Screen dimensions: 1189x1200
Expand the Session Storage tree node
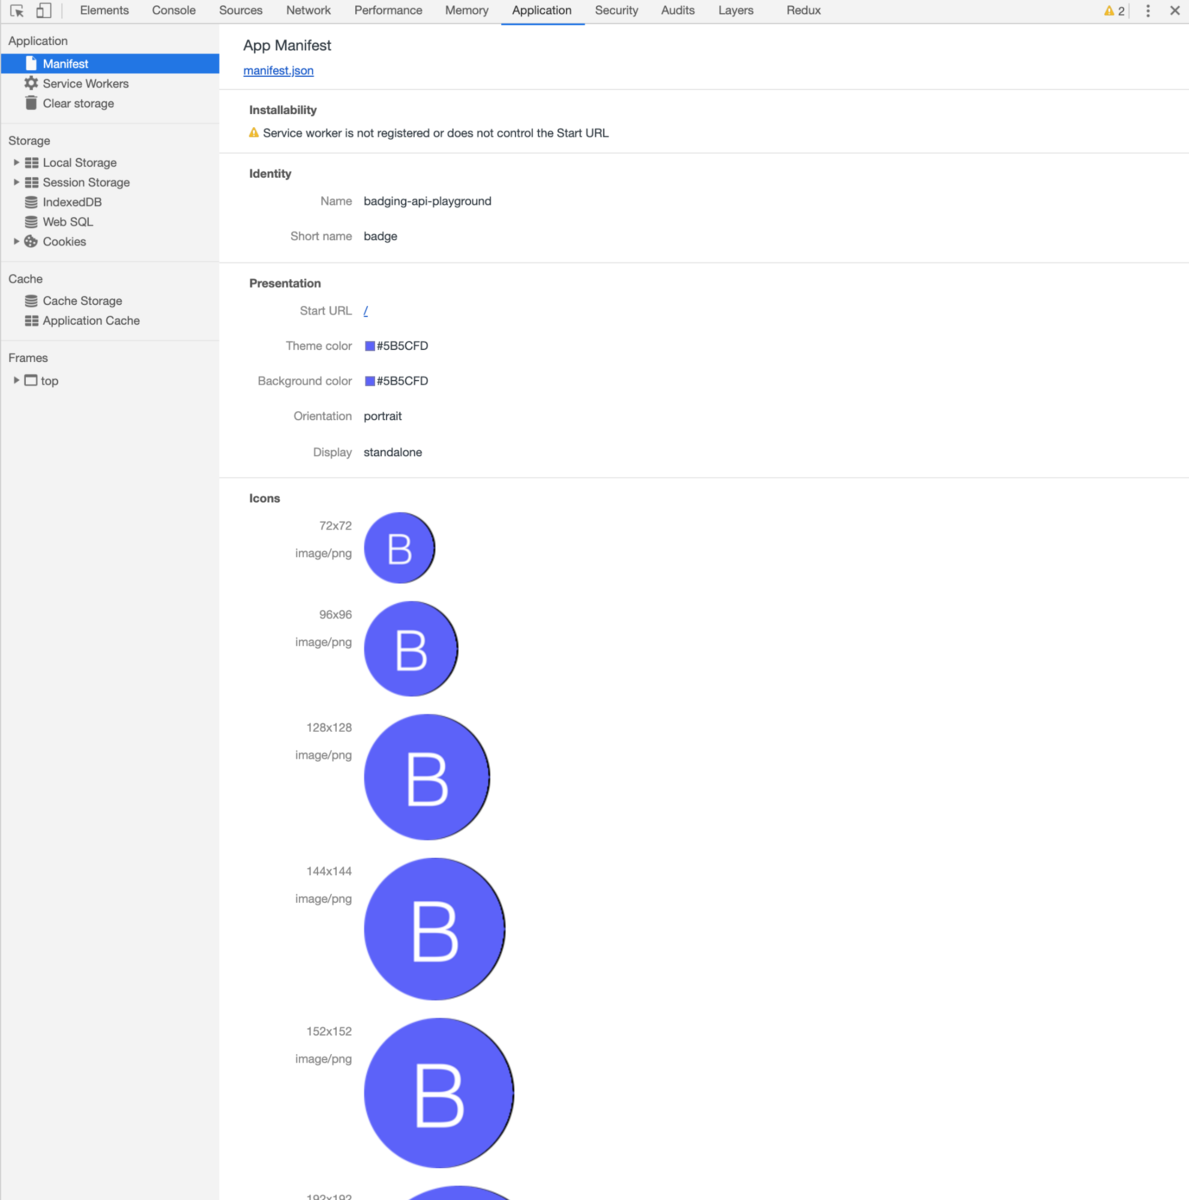point(16,182)
